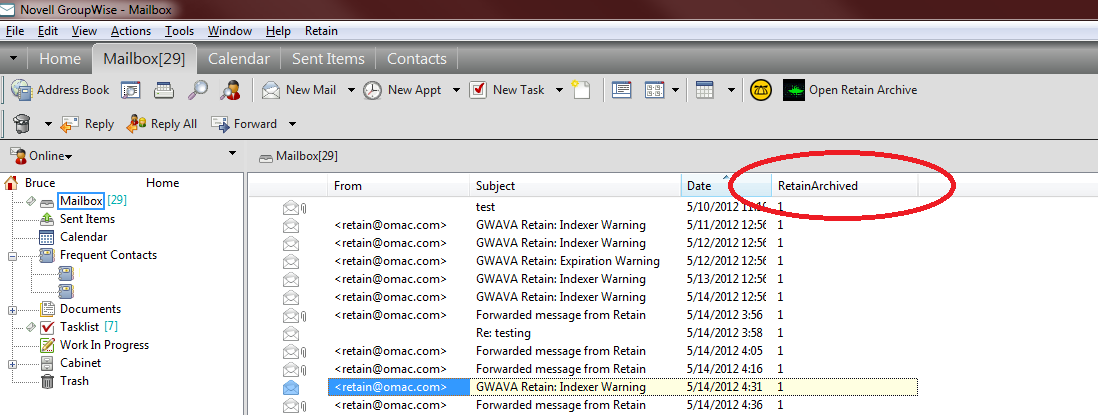Sort by From column header
Screen dimensions: 1098x415
tap(398, 186)
